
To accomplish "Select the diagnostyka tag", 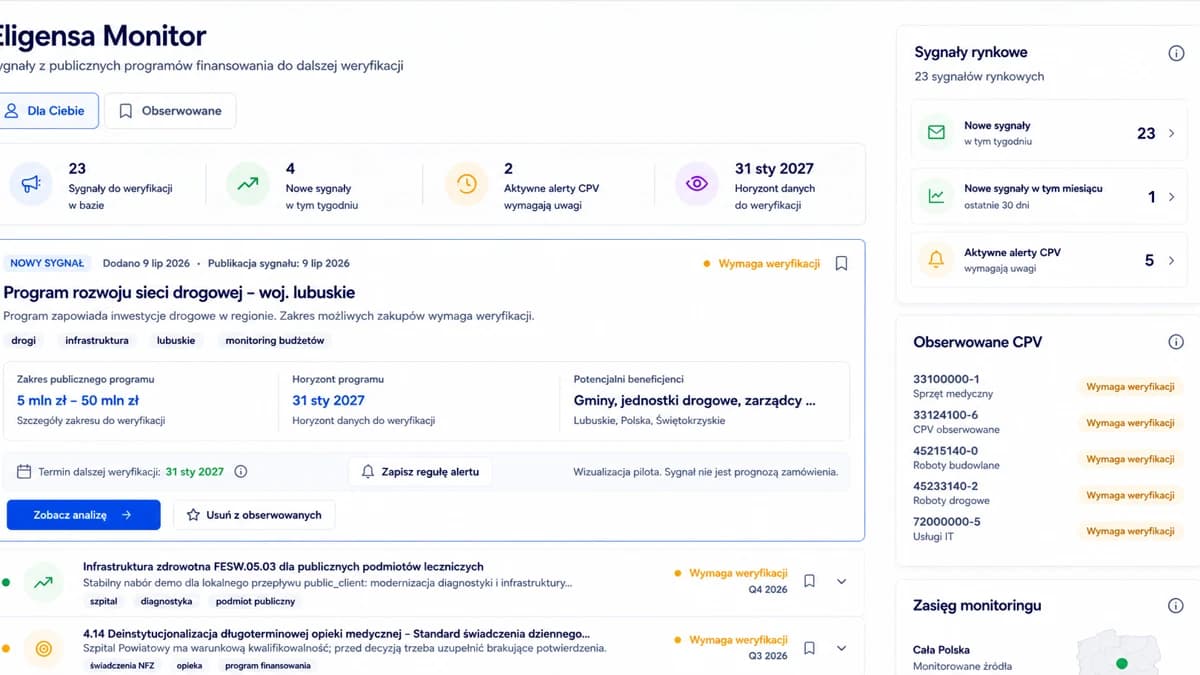I will click(x=166, y=601).
